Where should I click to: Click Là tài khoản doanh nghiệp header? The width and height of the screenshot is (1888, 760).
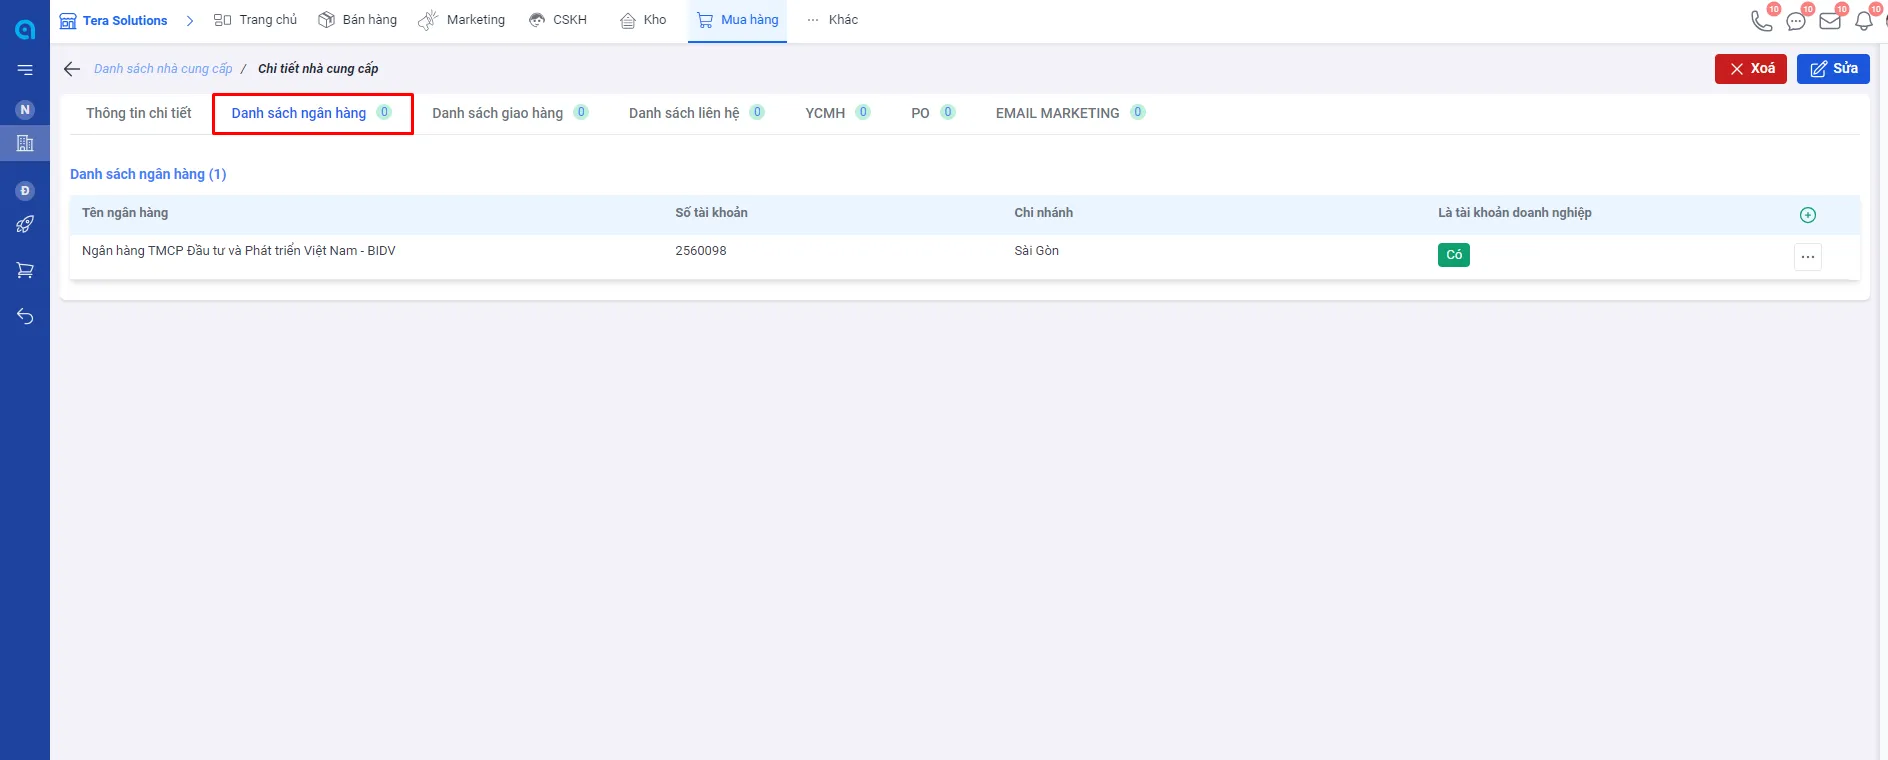1515,213
